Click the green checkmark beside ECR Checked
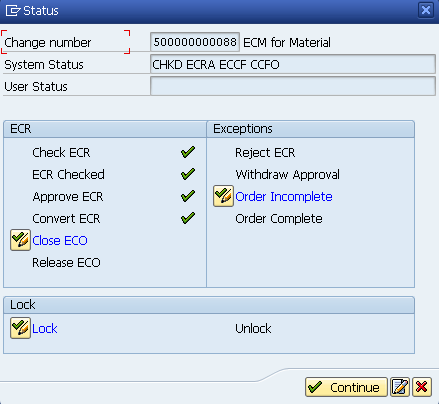The image size is (439, 404). [x=188, y=174]
